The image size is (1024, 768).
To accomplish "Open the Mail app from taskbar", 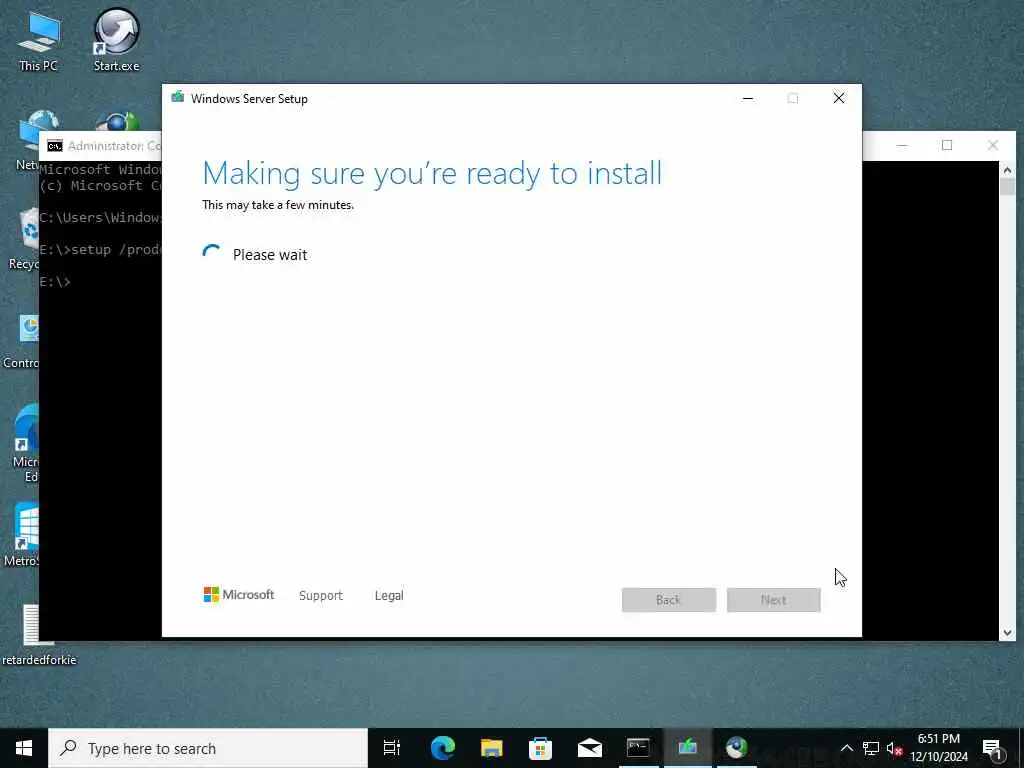I will 590,748.
